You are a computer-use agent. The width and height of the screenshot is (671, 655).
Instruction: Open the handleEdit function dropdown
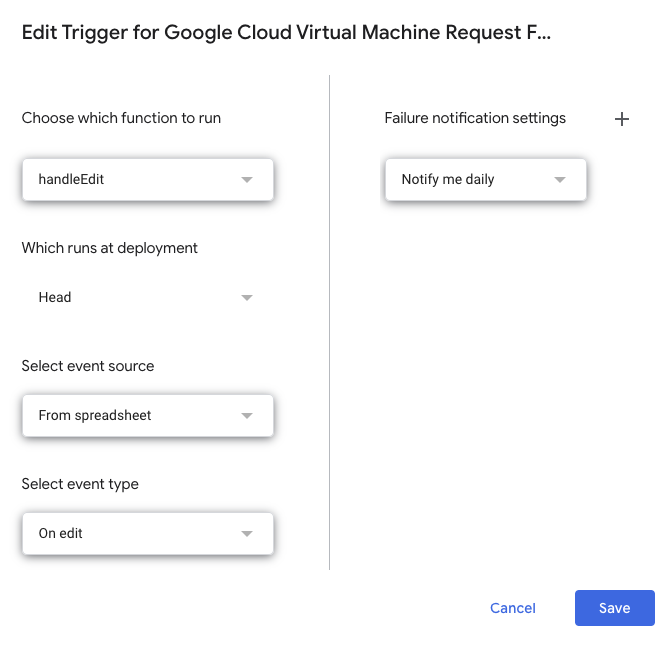coord(148,180)
